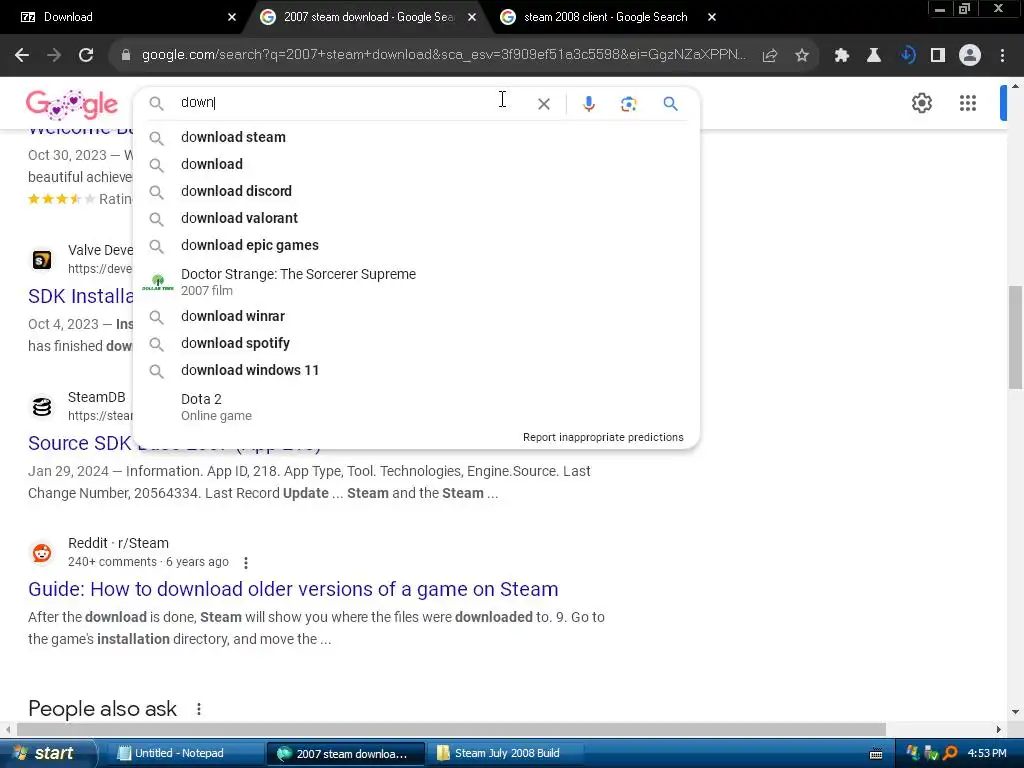Choose suggestion download winrar

(x=416, y=316)
